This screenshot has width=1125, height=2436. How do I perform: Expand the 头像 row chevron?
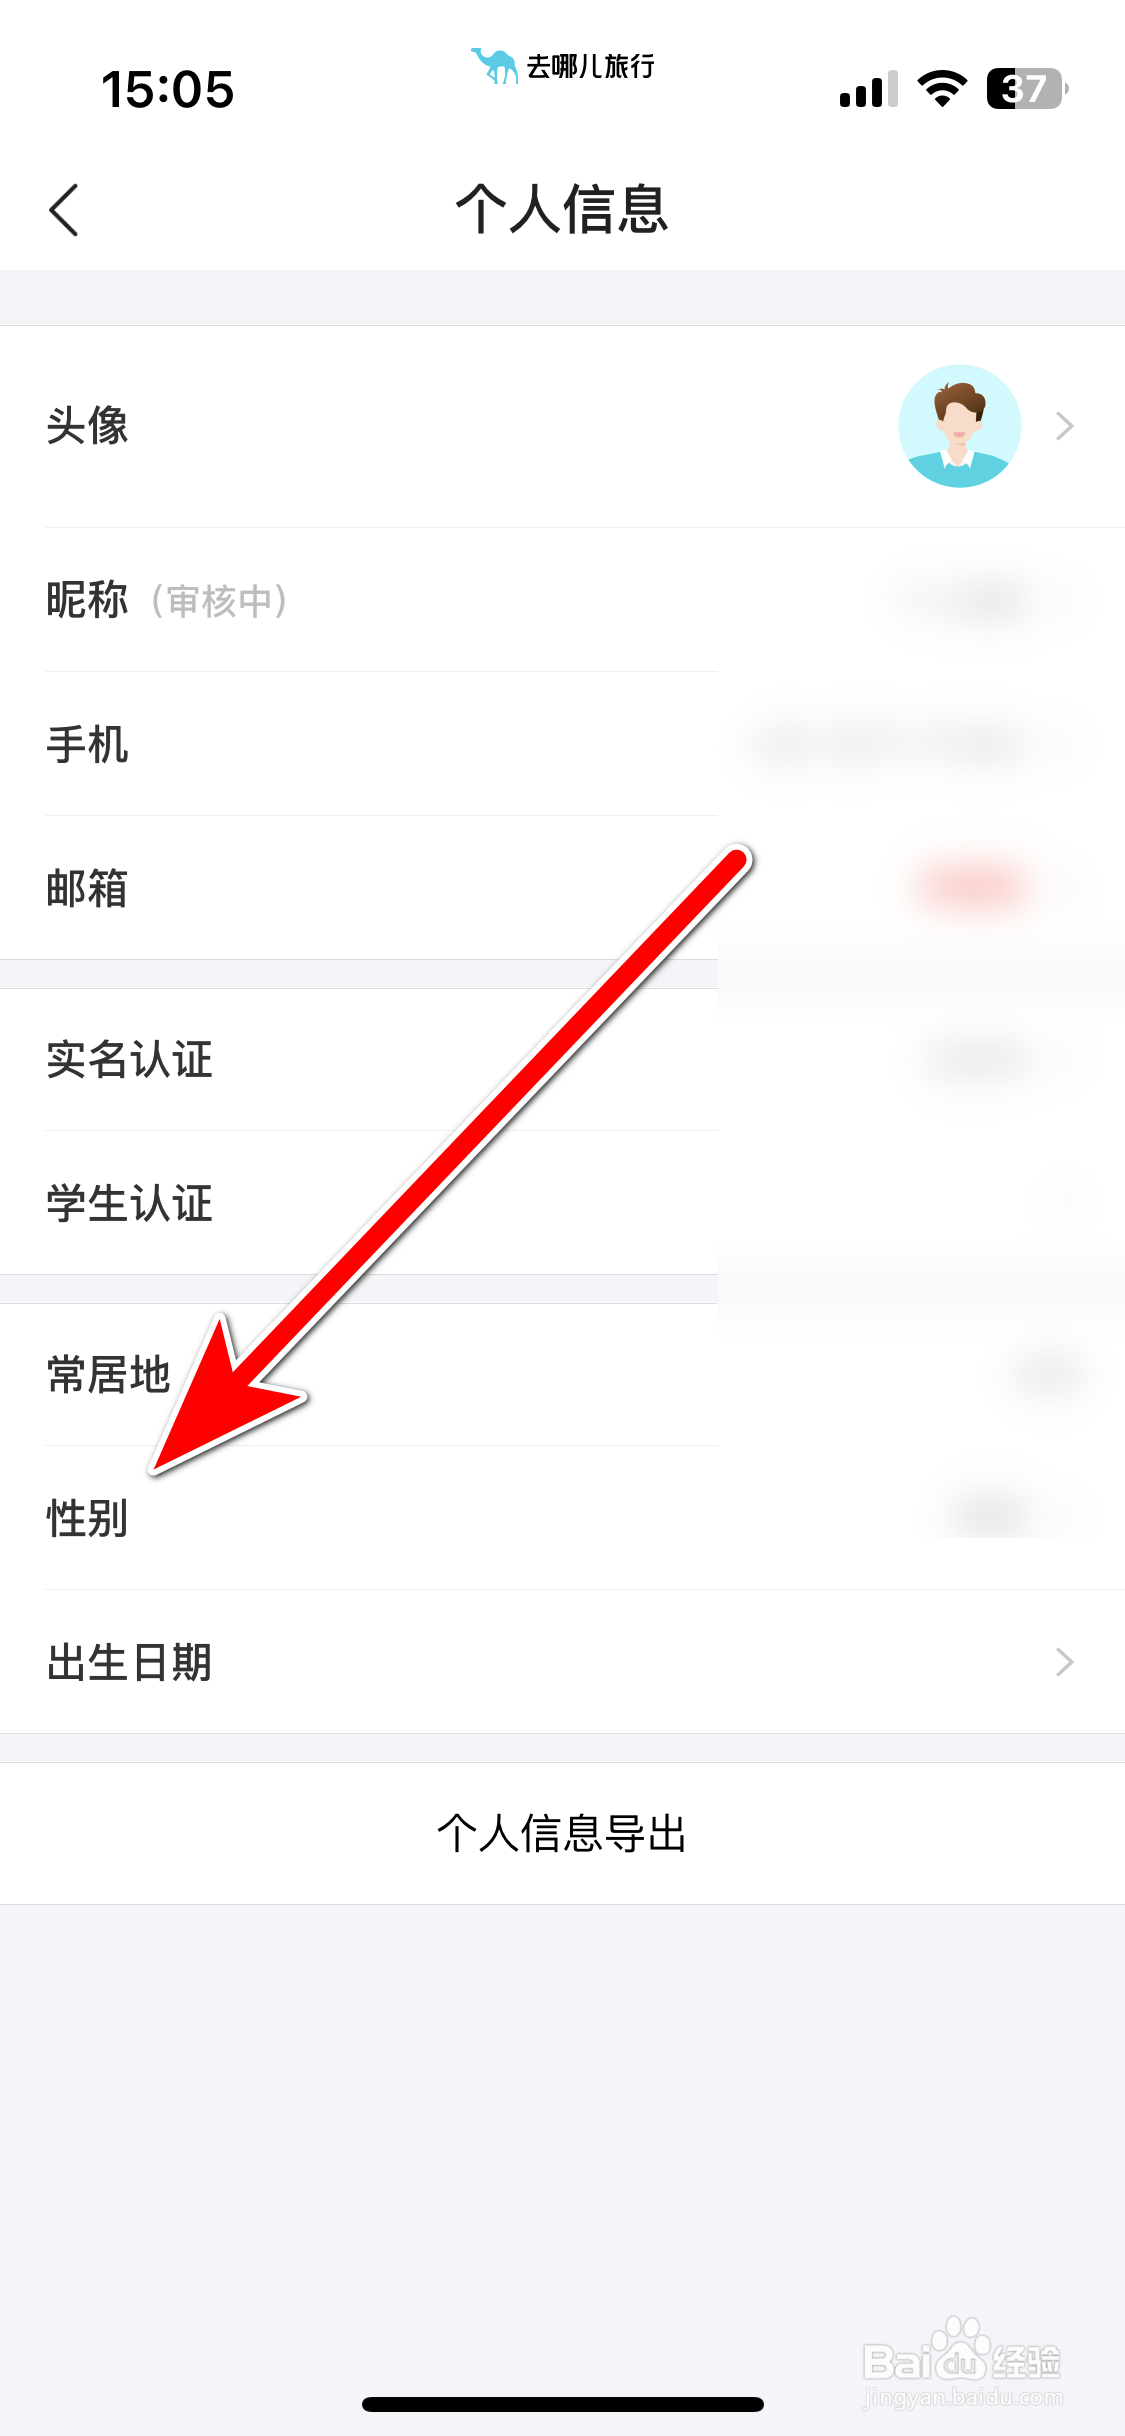(1065, 426)
